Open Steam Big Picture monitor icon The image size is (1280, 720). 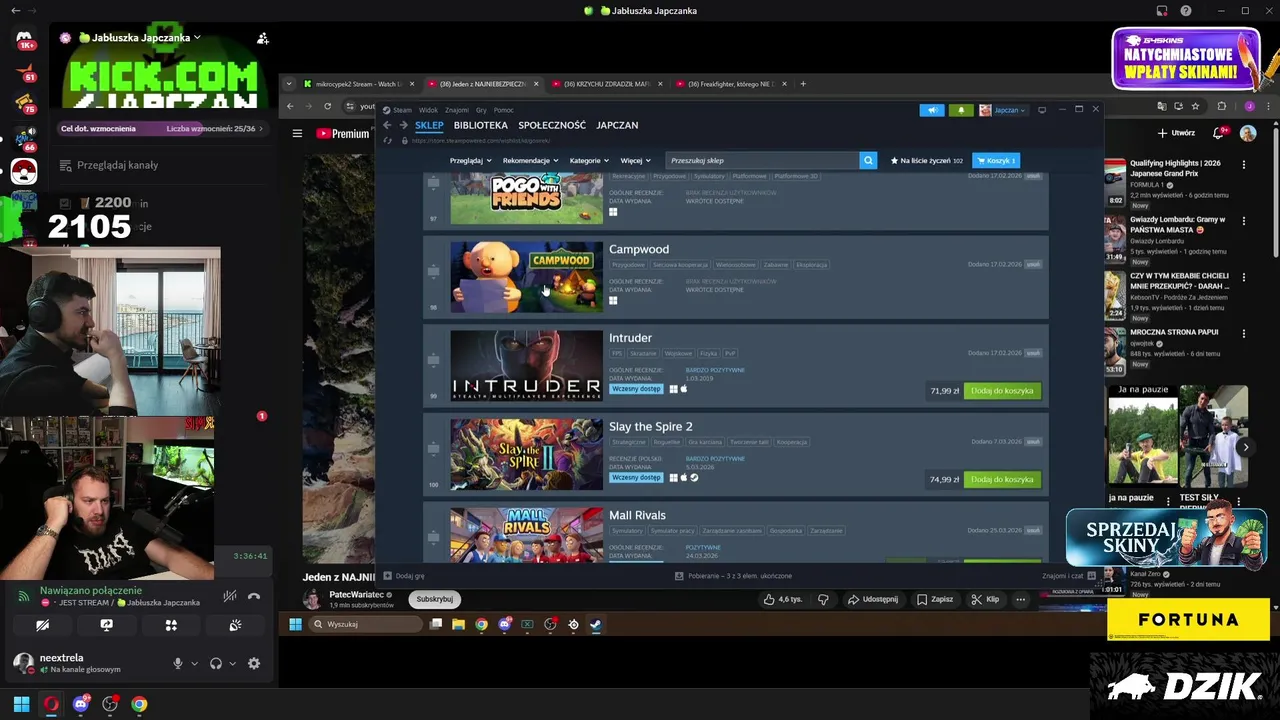click(x=1042, y=110)
